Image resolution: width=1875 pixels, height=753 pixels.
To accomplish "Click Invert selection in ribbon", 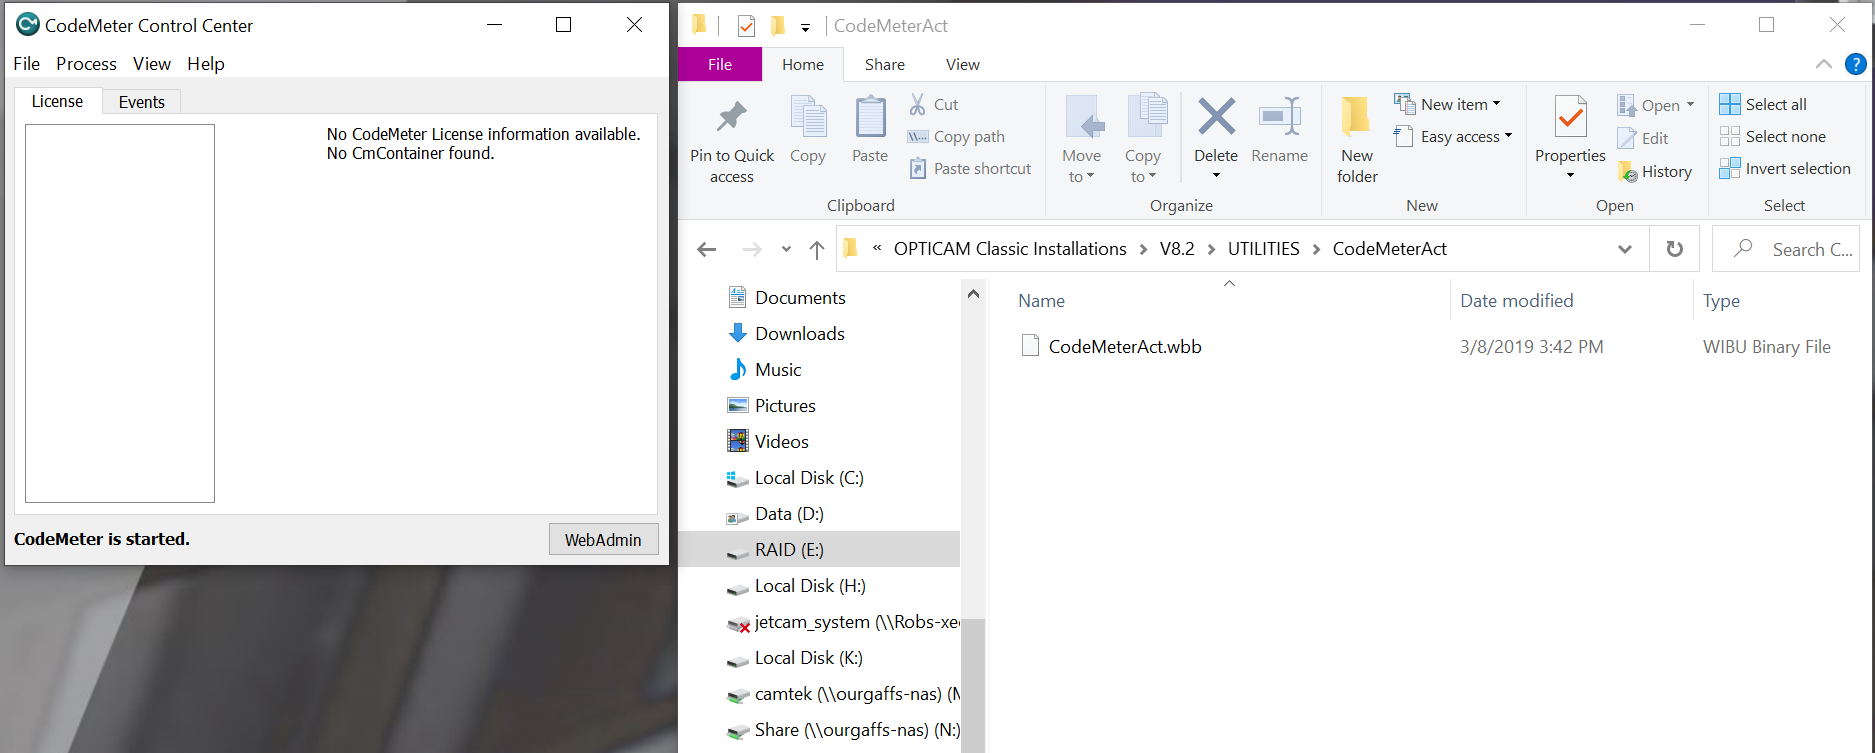I will (1785, 168).
